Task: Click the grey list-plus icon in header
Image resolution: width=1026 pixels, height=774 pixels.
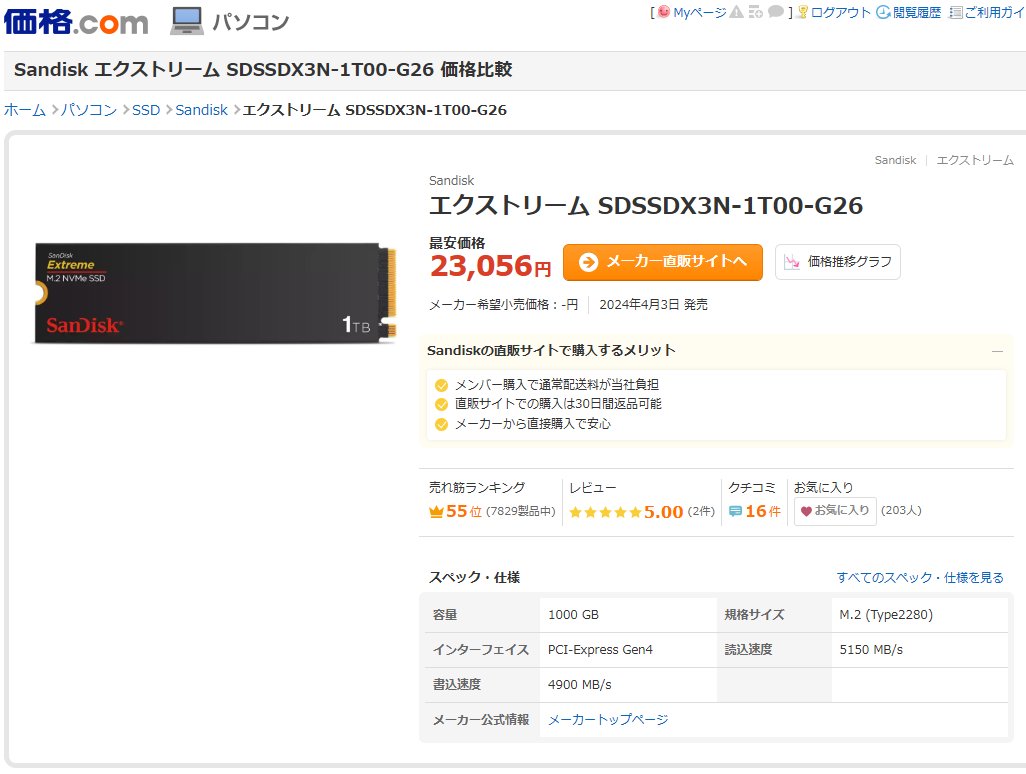Action: 756,12
